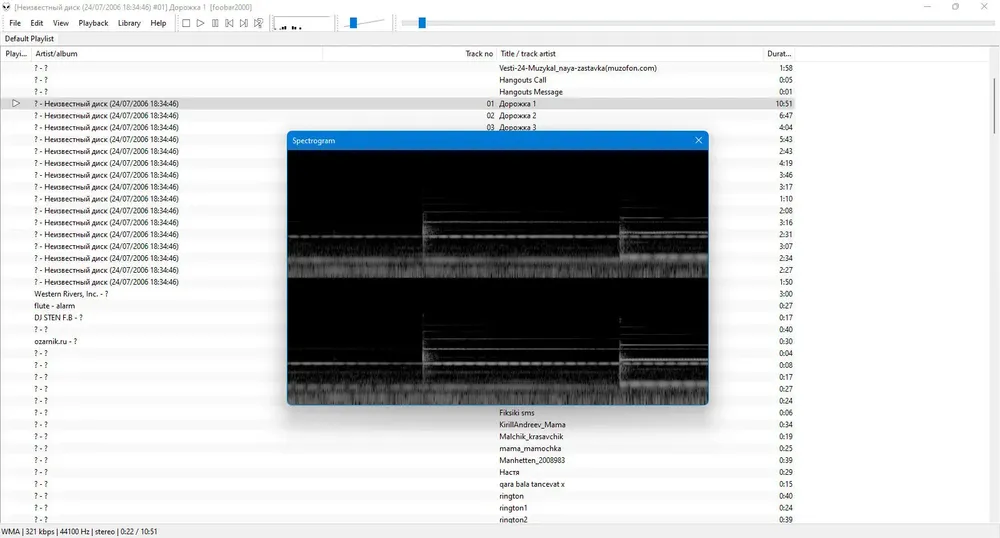Open the Edit menu

tap(37, 23)
